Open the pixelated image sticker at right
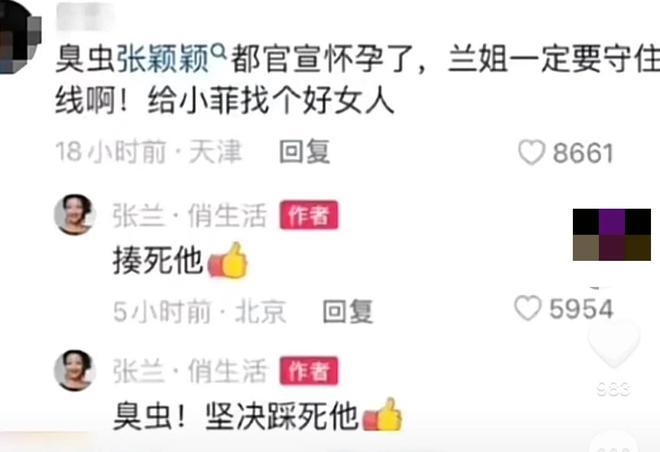The height and width of the screenshot is (452, 660). pos(612,234)
